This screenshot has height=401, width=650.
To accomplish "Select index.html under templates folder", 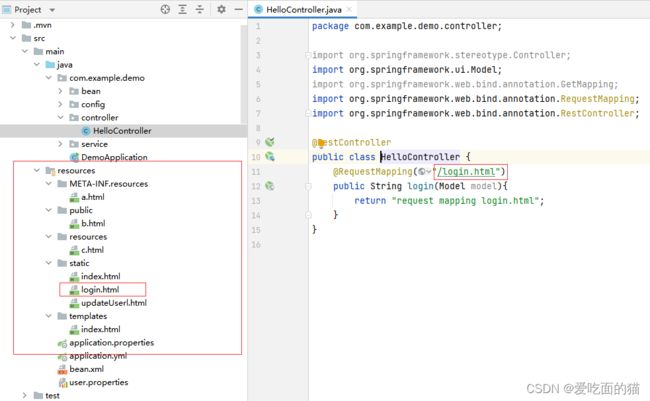I will (100, 329).
